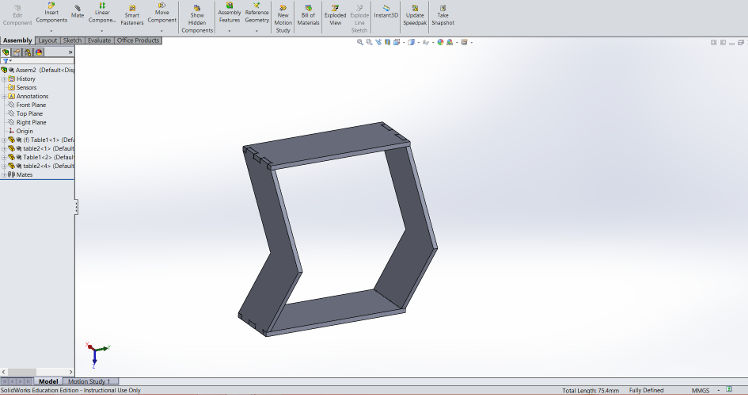This screenshot has height=395, width=748.
Task: Toggle Instant3D on or off
Action: click(x=386, y=12)
